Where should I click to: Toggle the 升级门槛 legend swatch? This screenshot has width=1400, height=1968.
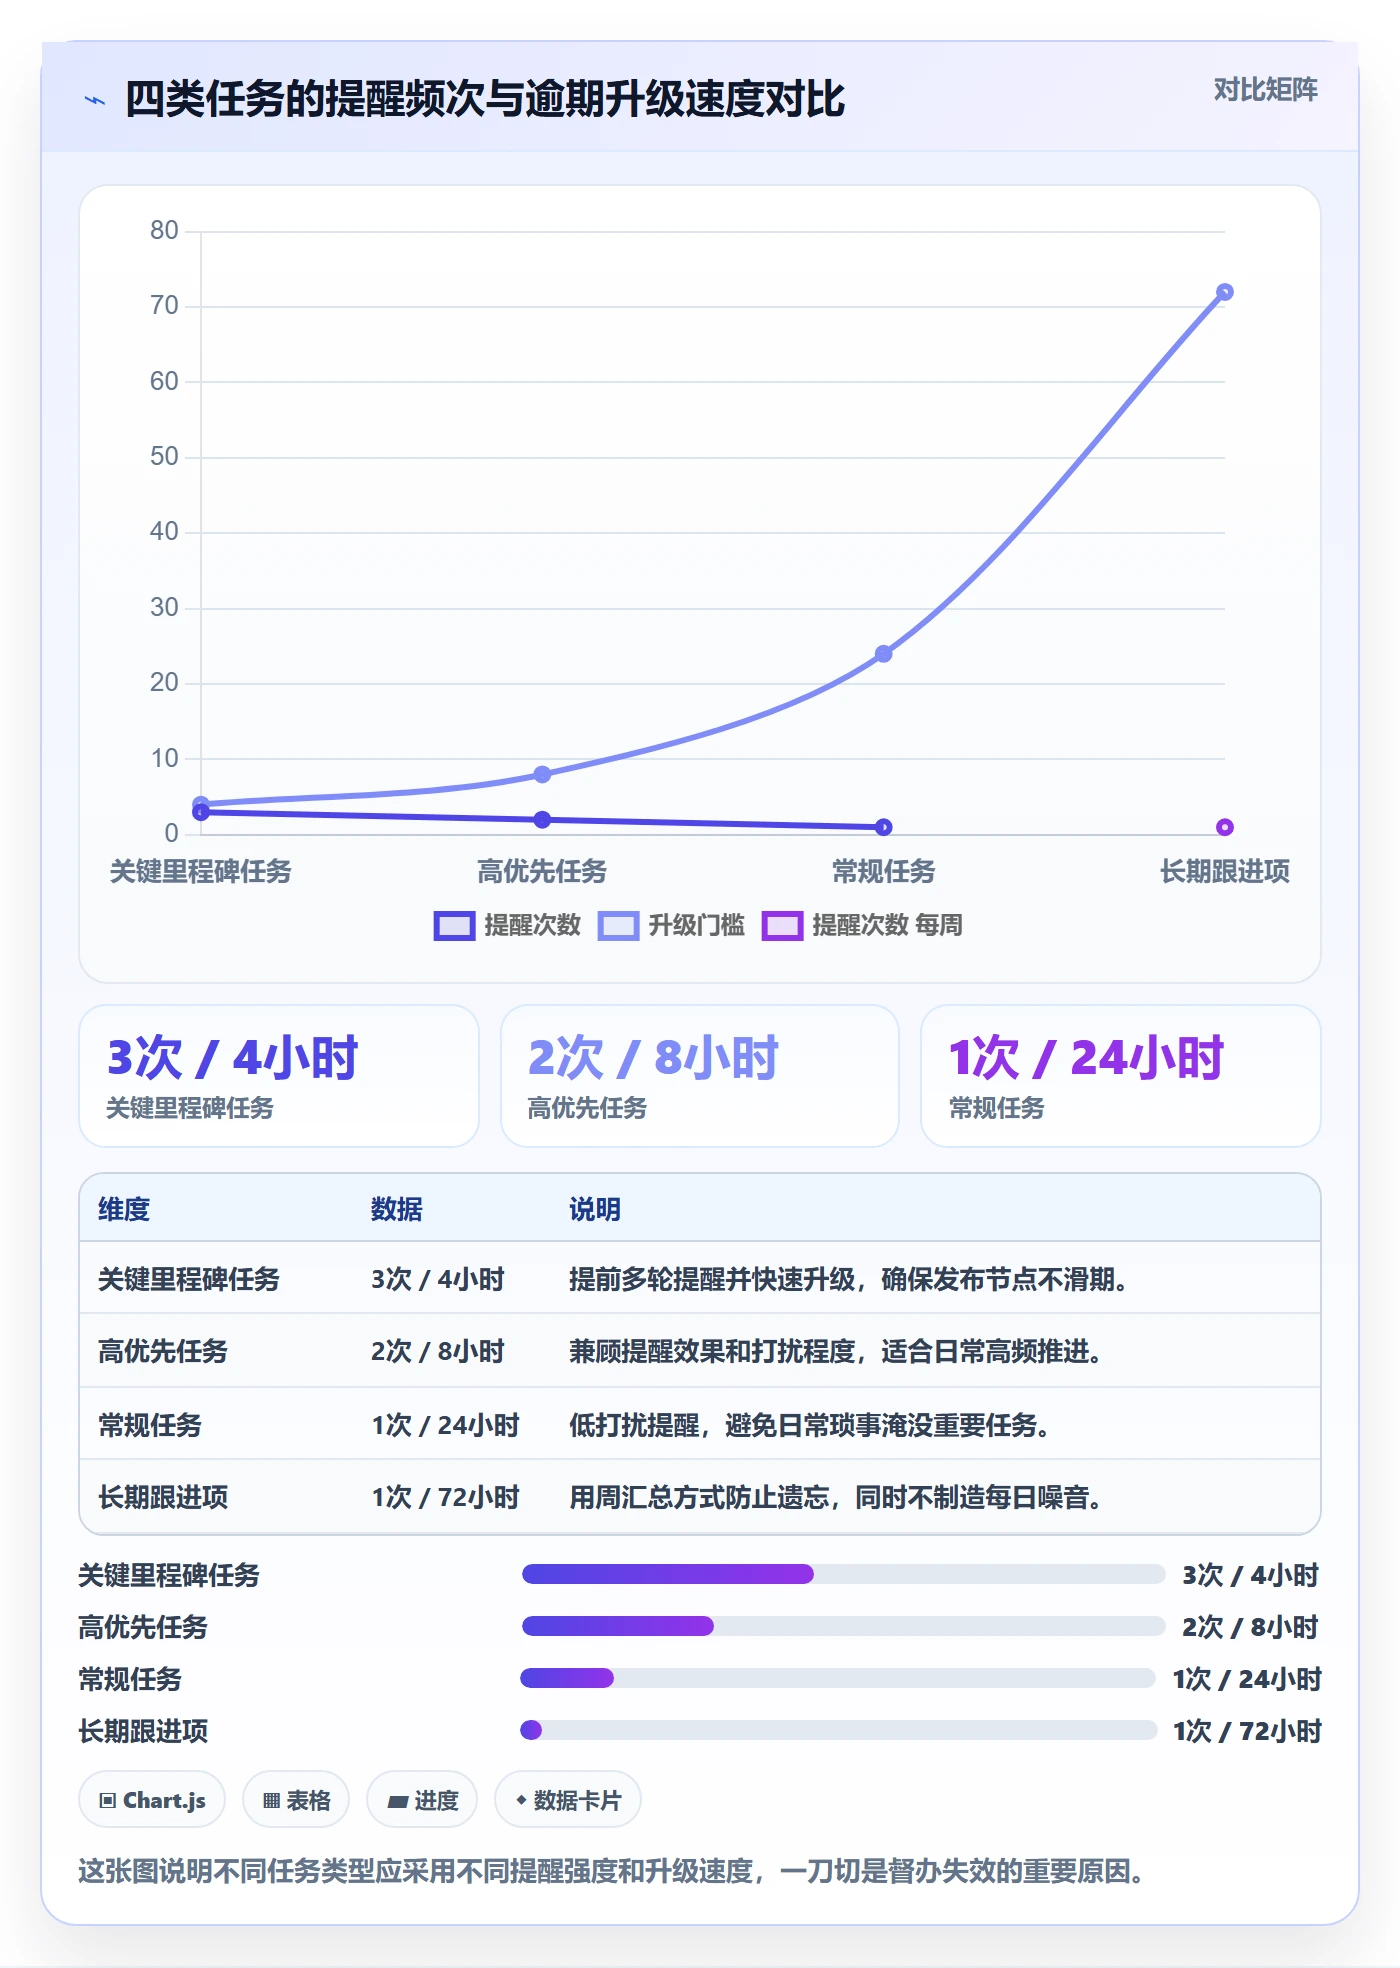click(618, 926)
